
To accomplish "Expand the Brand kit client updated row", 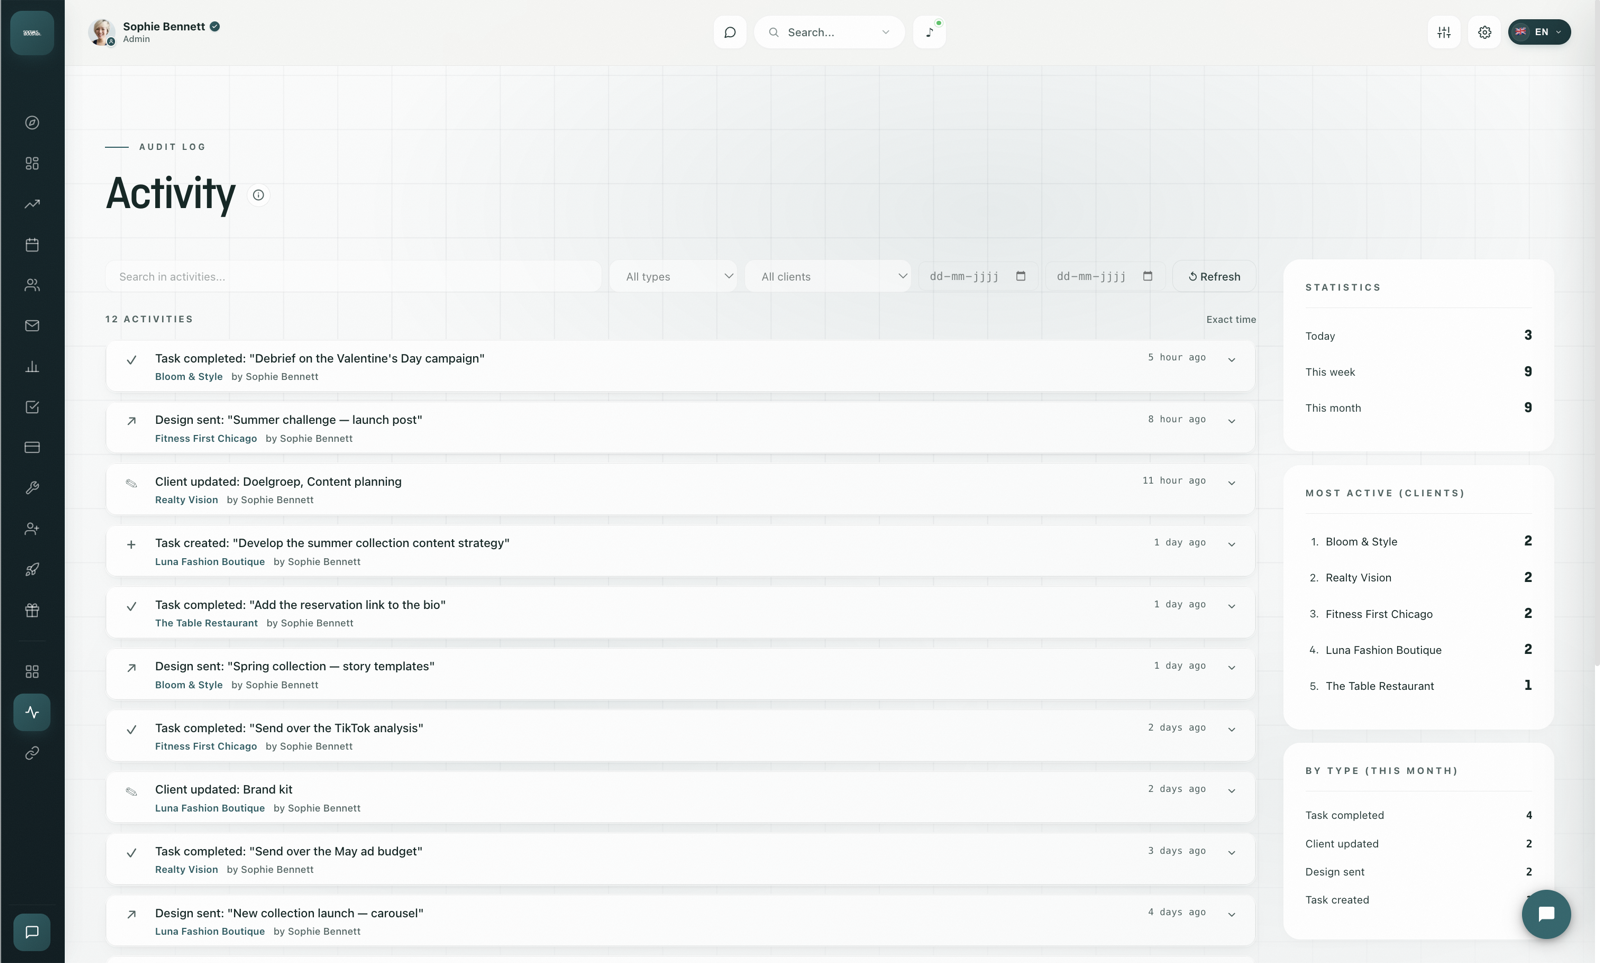I will click(1232, 791).
